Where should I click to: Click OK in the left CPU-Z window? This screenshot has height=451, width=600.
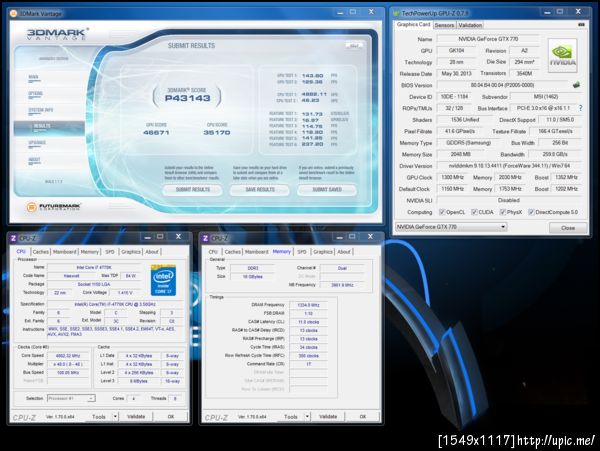(171, 416)
